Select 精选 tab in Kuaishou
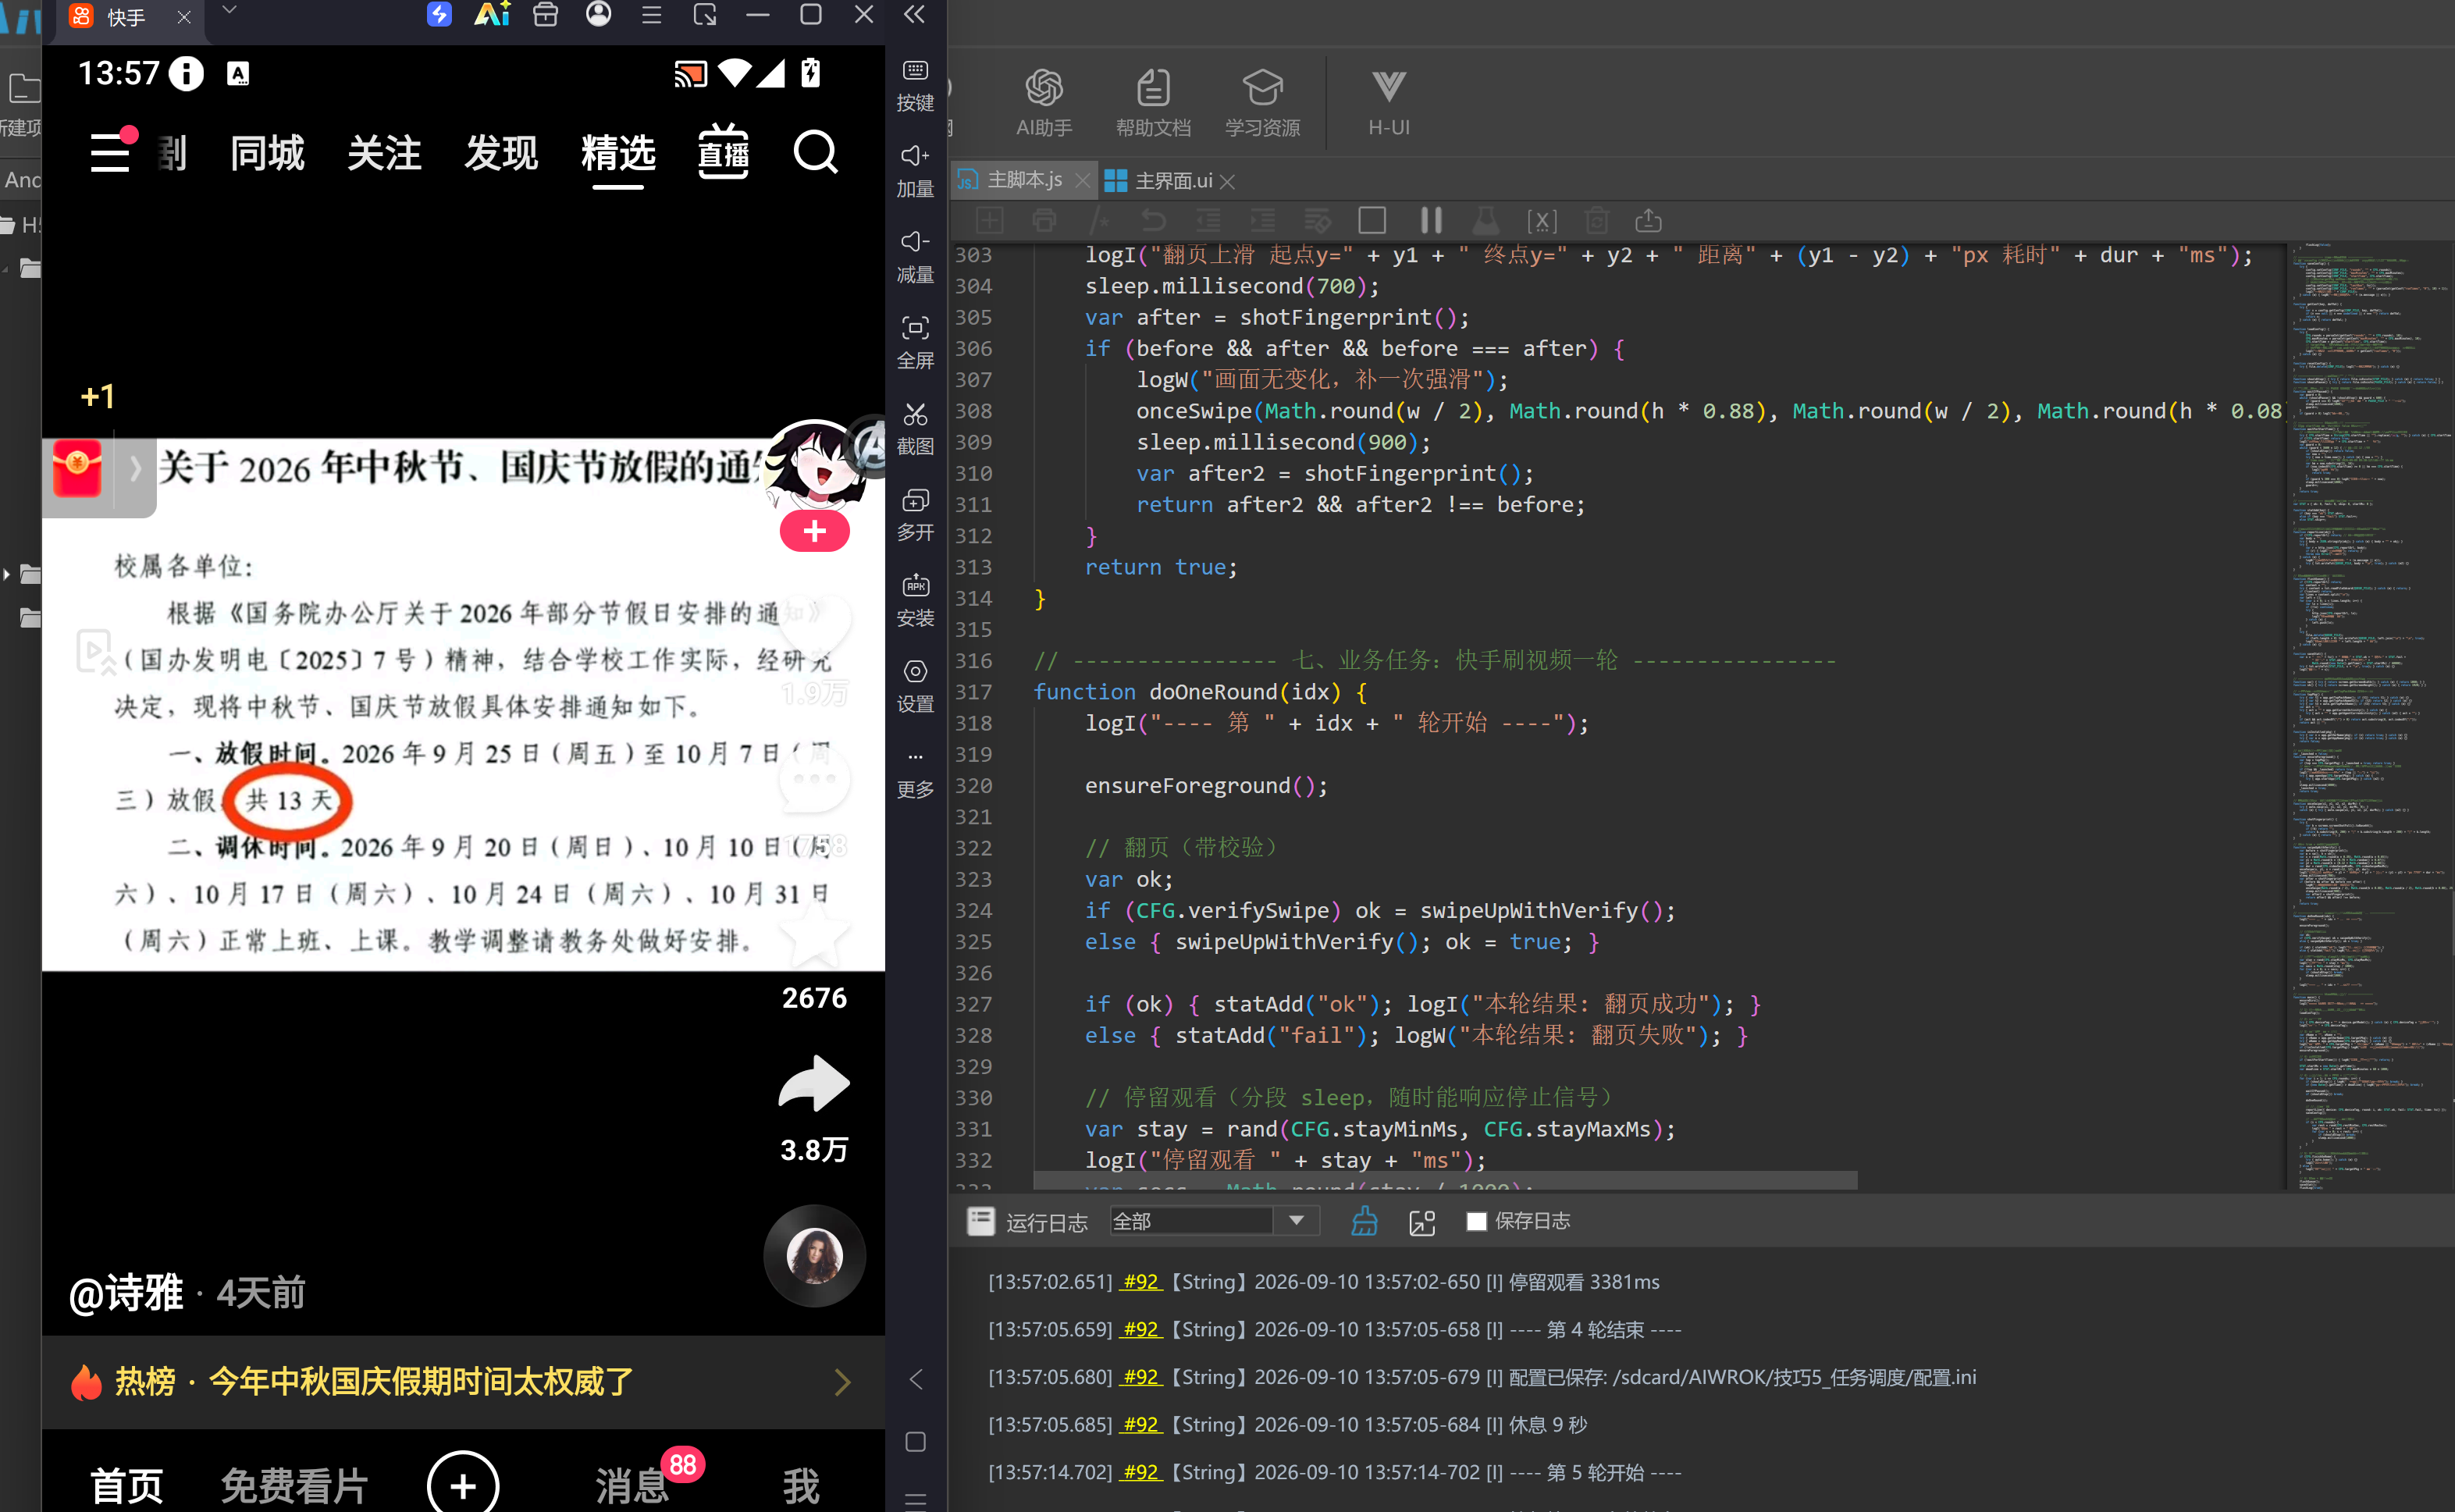 tap(618, 153)
